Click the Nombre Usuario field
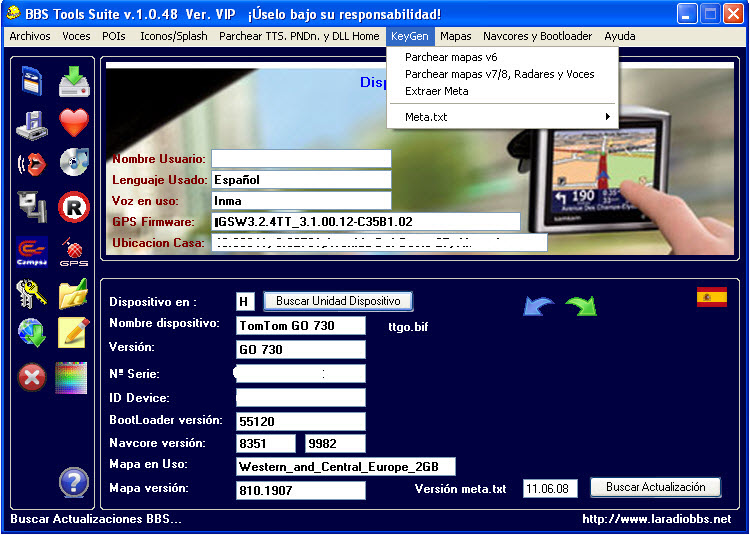750x535 pixels. click(301, 159)
